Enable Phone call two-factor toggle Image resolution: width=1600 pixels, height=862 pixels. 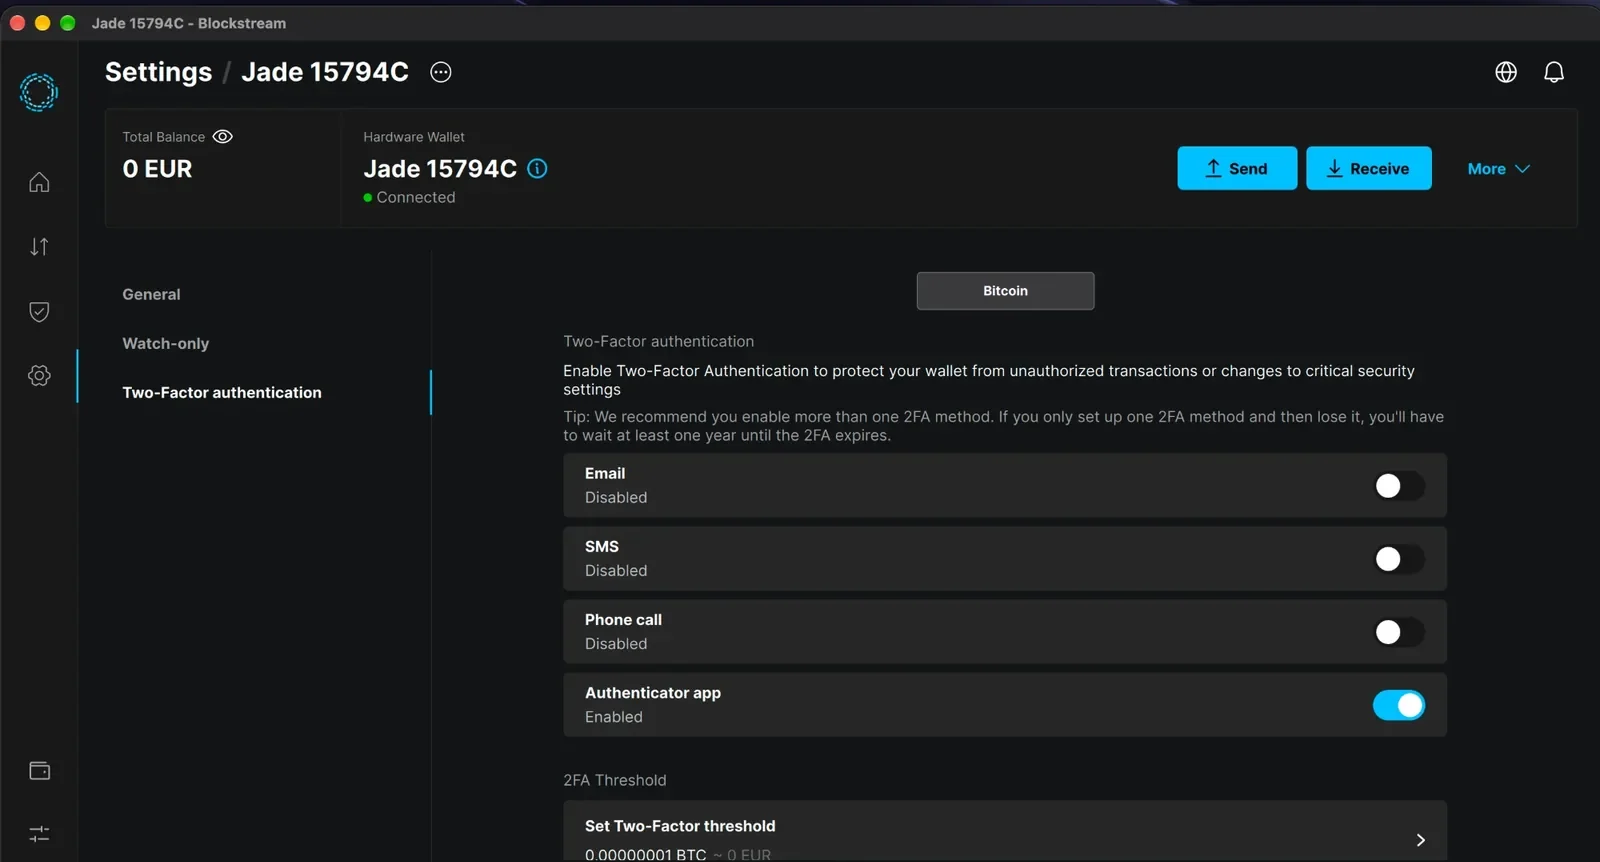(x=1399, y=632)
